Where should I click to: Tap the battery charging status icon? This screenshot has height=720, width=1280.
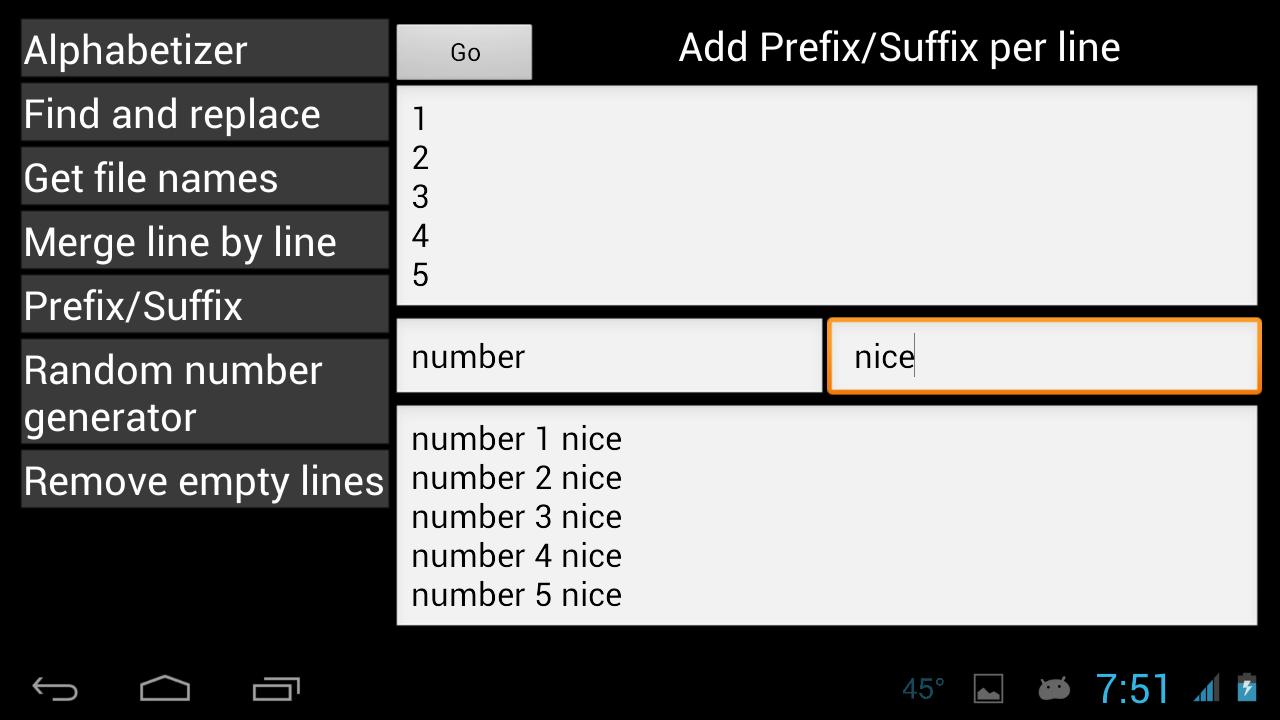(1246, 688)
